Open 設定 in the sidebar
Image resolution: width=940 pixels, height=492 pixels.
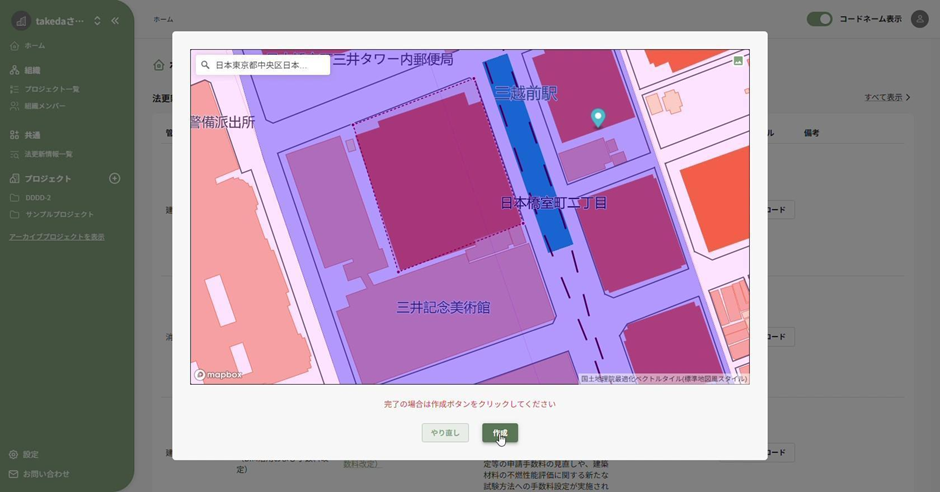tap(30, 454)
